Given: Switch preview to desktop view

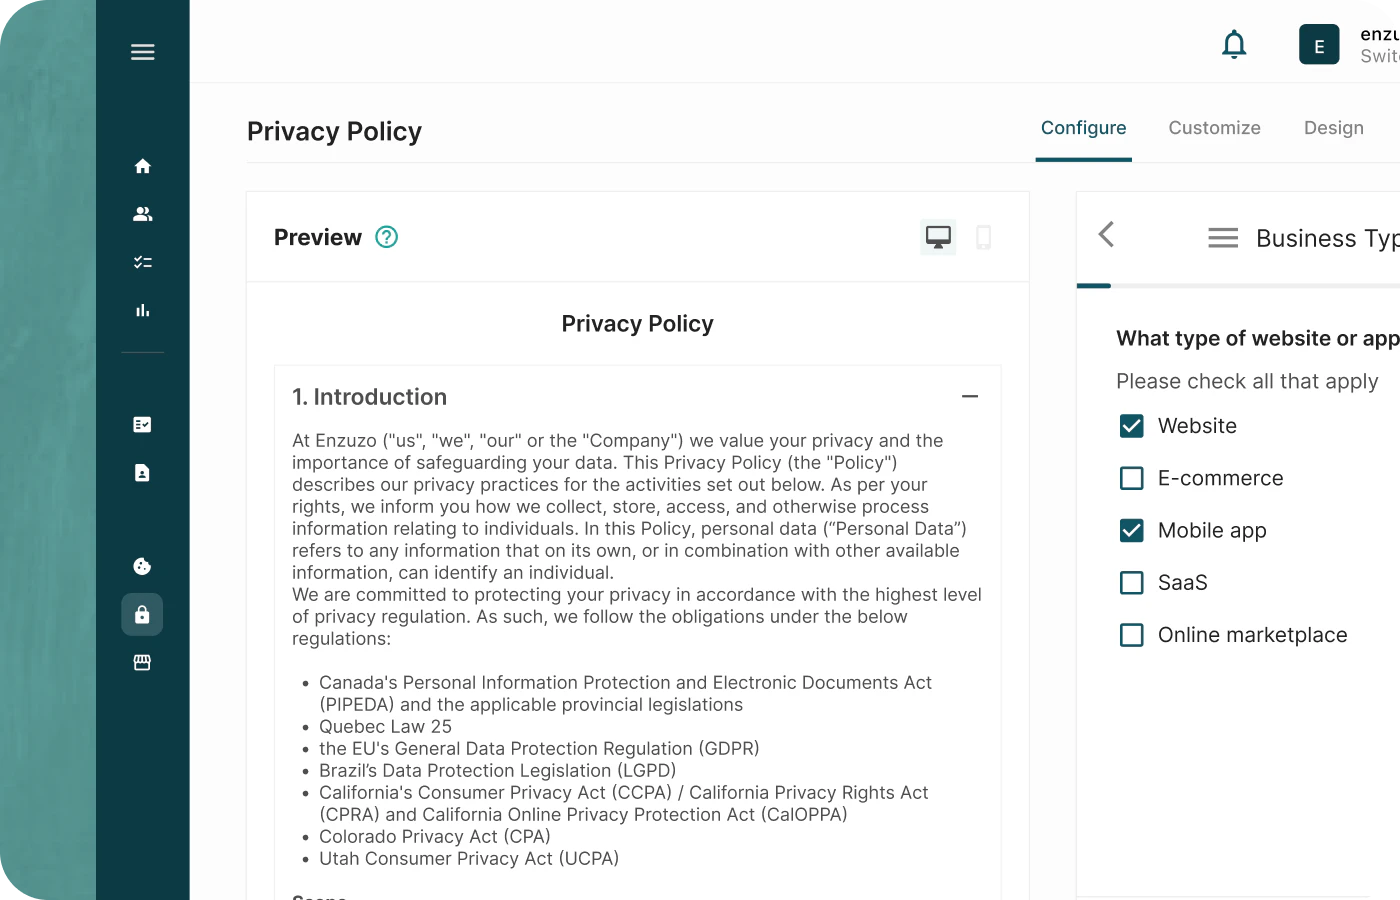Looking at the screenshot, I should pyautogui.click(x=938, y=237).
